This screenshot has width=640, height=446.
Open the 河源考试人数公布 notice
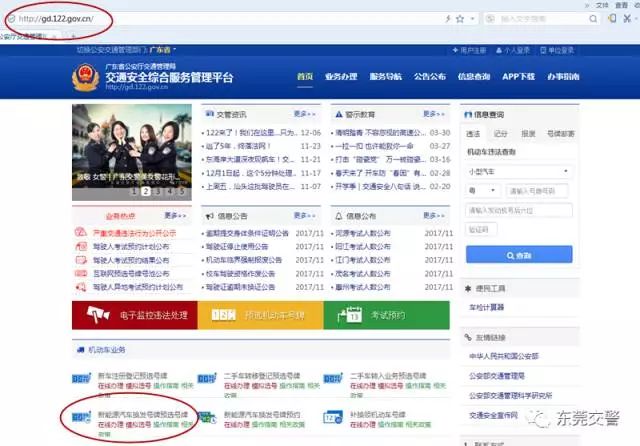click(x=363, y=233)
